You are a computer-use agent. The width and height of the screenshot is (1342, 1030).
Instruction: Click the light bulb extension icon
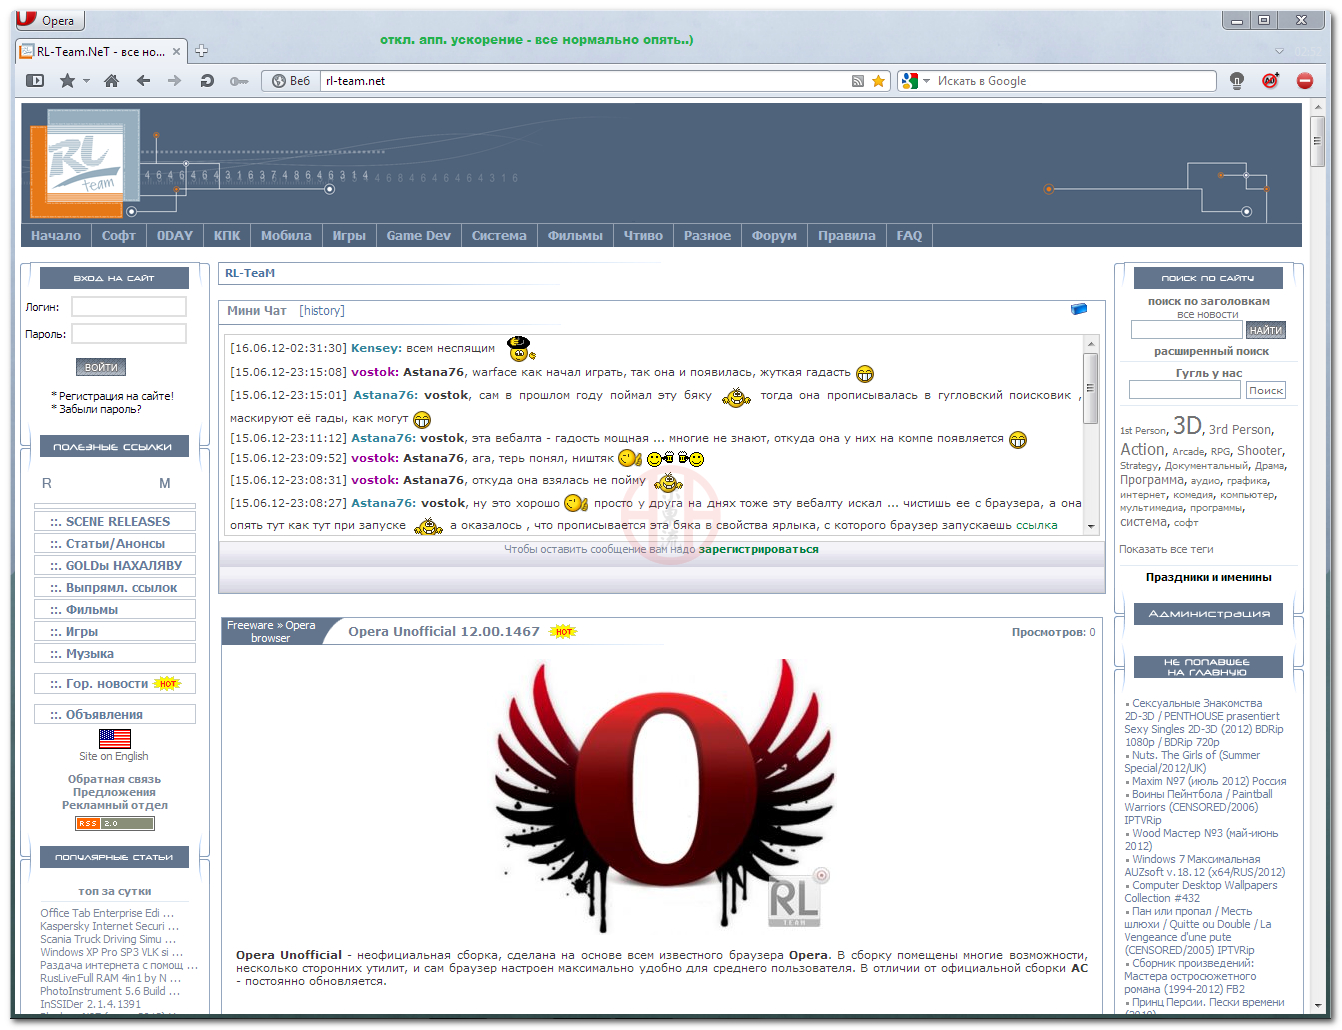[1237, 81]
